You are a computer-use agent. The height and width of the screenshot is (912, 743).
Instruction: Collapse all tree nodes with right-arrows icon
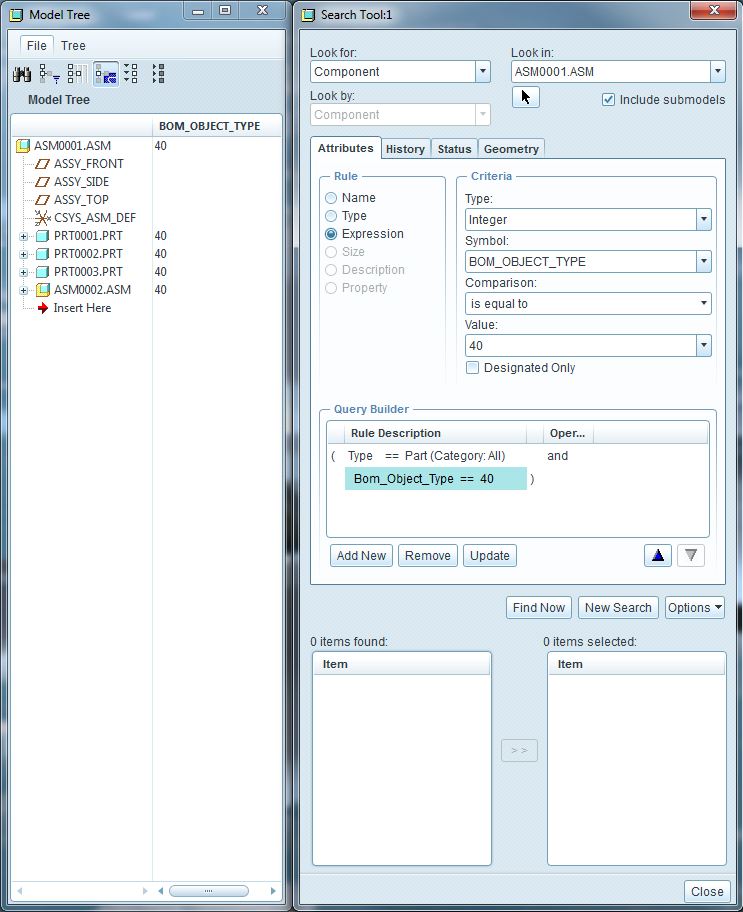pyautogui.click(x=158, y=74)
